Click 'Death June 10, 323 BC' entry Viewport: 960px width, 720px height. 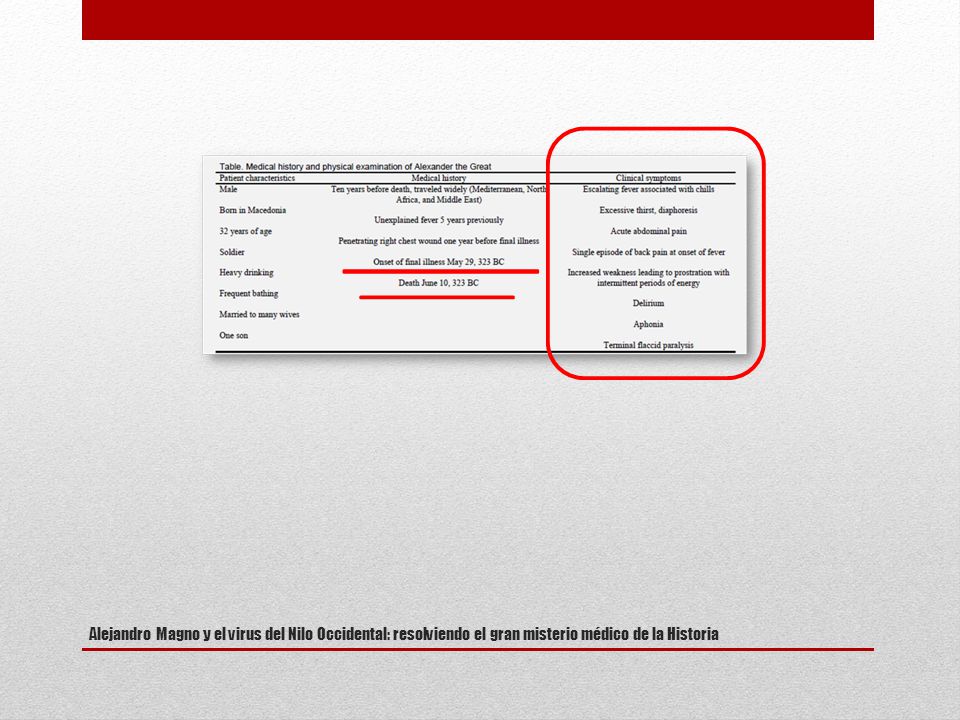[x=438, y=283]
